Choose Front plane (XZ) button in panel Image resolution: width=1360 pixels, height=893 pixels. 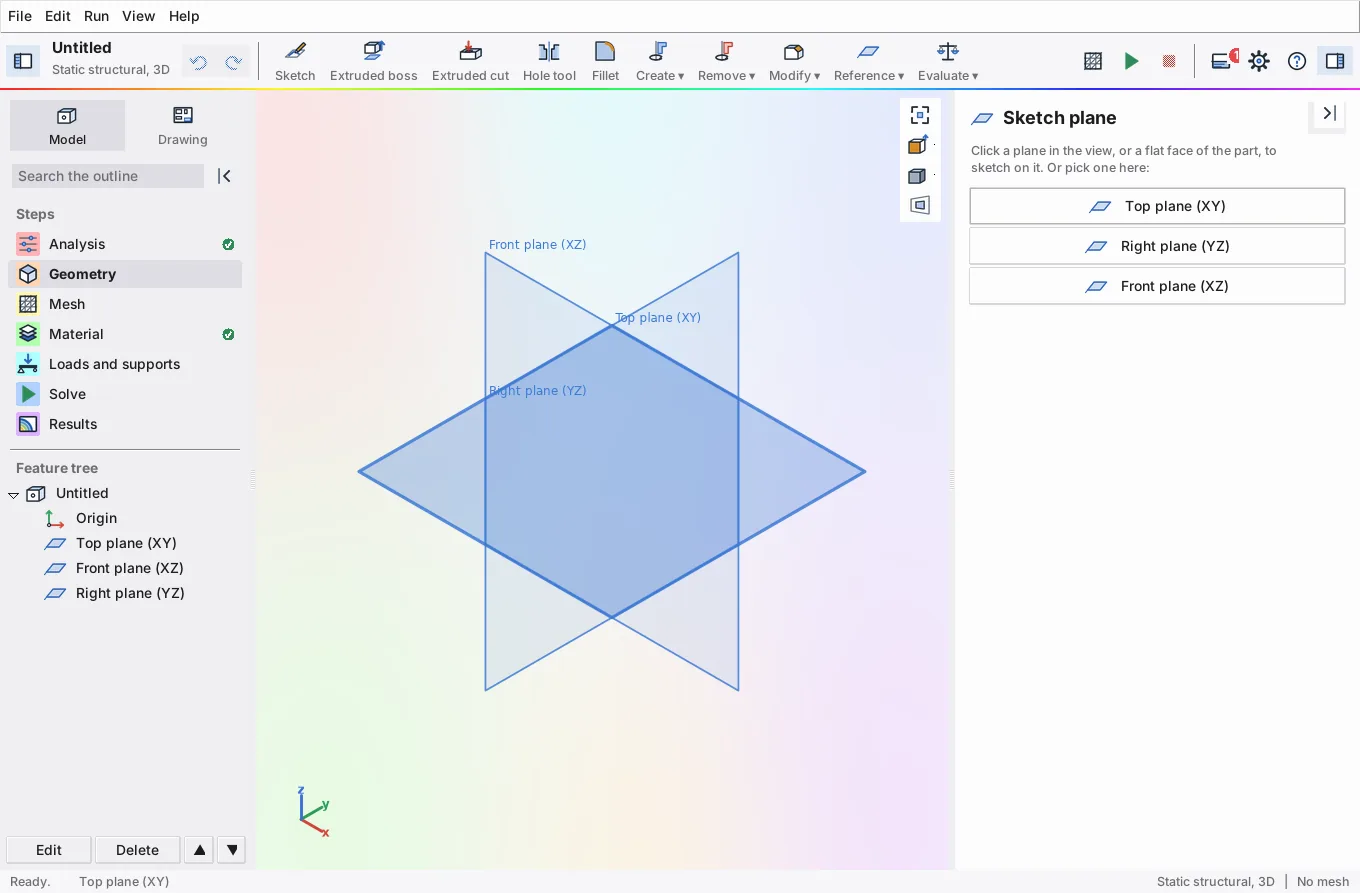1157,286
